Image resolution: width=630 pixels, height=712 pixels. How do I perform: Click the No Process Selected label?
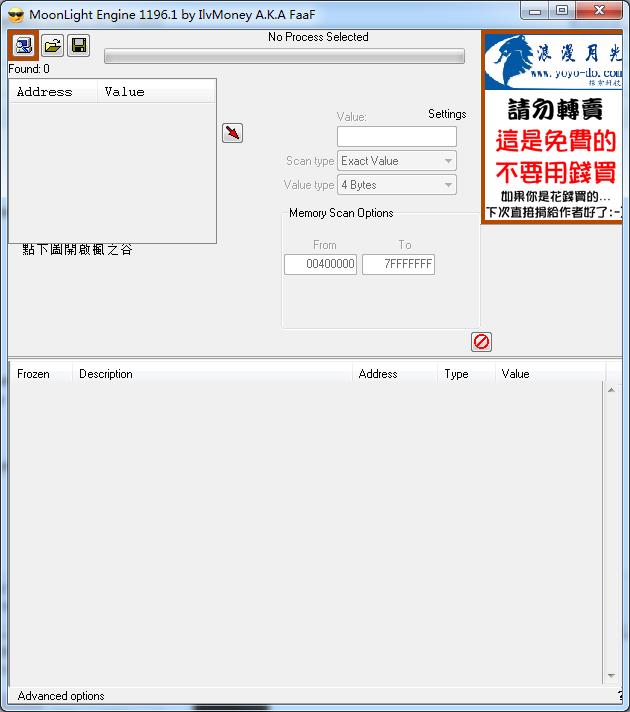[x=318, y=37]
